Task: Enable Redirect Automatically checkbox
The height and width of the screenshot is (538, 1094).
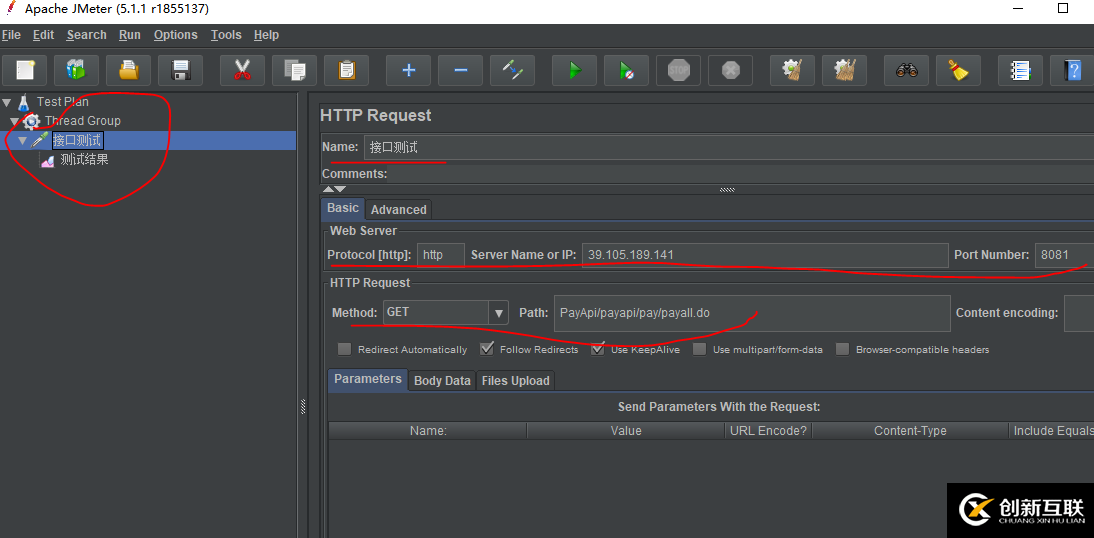Action: pyautogui.click(x=345, y=349)
